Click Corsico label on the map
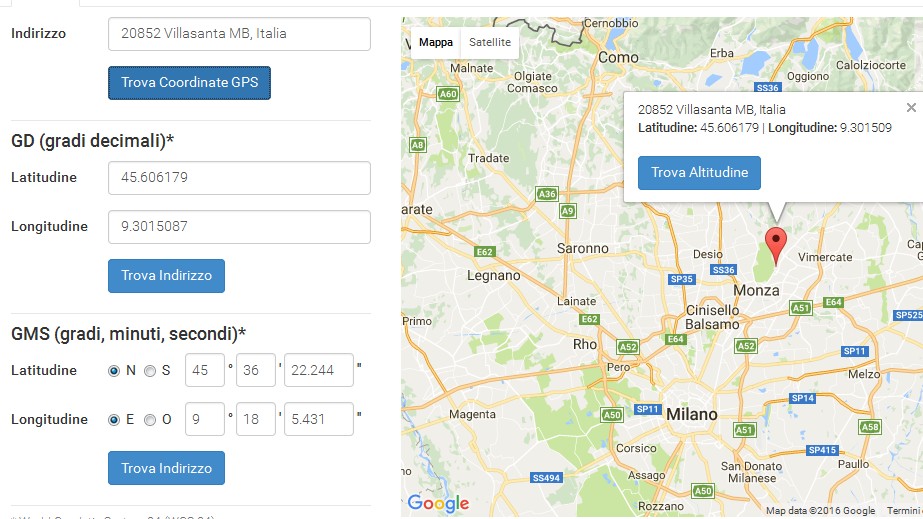This screenshot has height=519, width=923. click(636, 448)
